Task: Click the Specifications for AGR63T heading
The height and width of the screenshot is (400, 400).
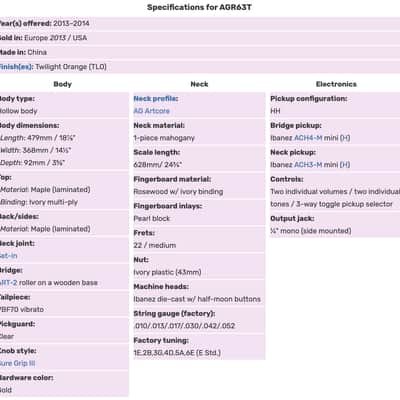Action: pyautogui.click(x=199, y=7)
